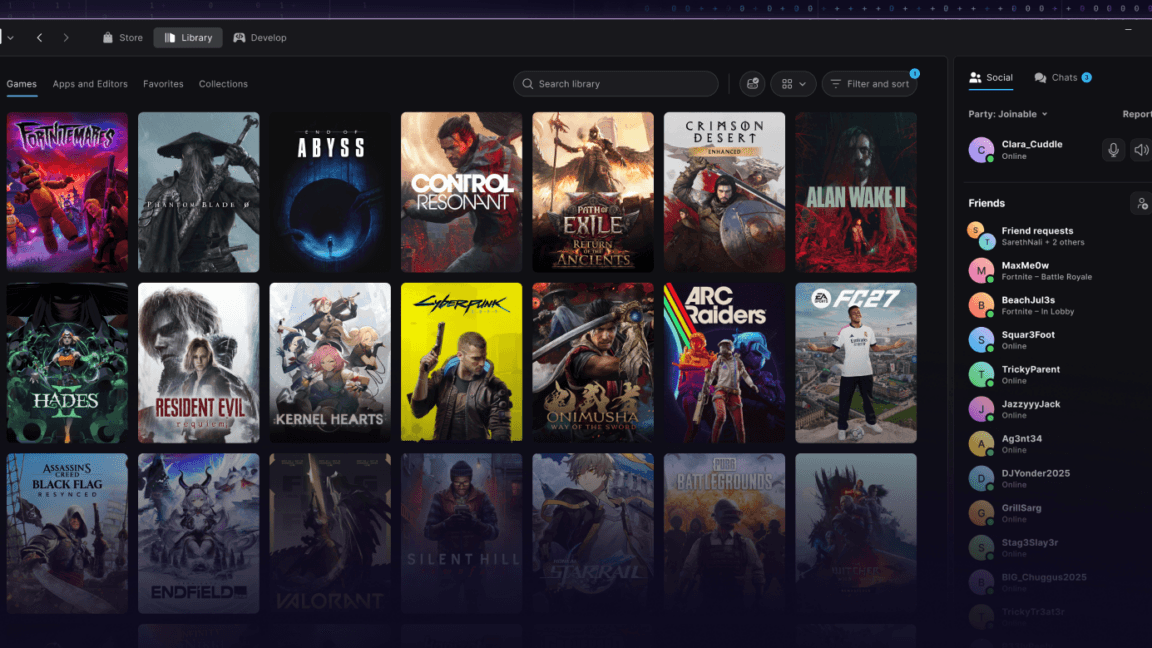The image size is (1152, 648).
Task: Open the Chats tab
Action: [1062, 77]
